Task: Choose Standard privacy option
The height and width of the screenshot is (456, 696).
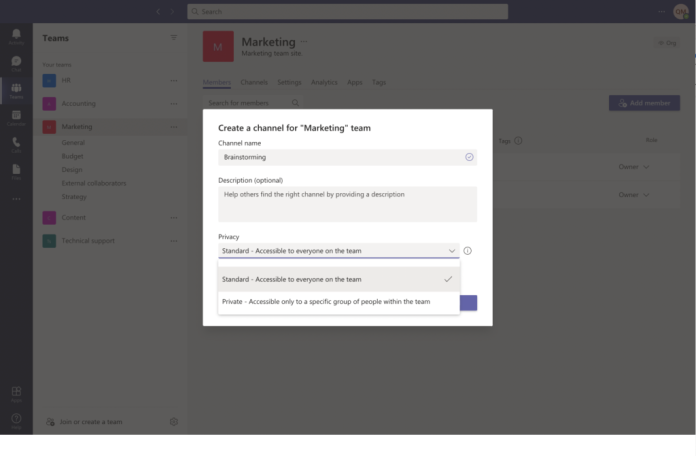Action: [339, 279]
